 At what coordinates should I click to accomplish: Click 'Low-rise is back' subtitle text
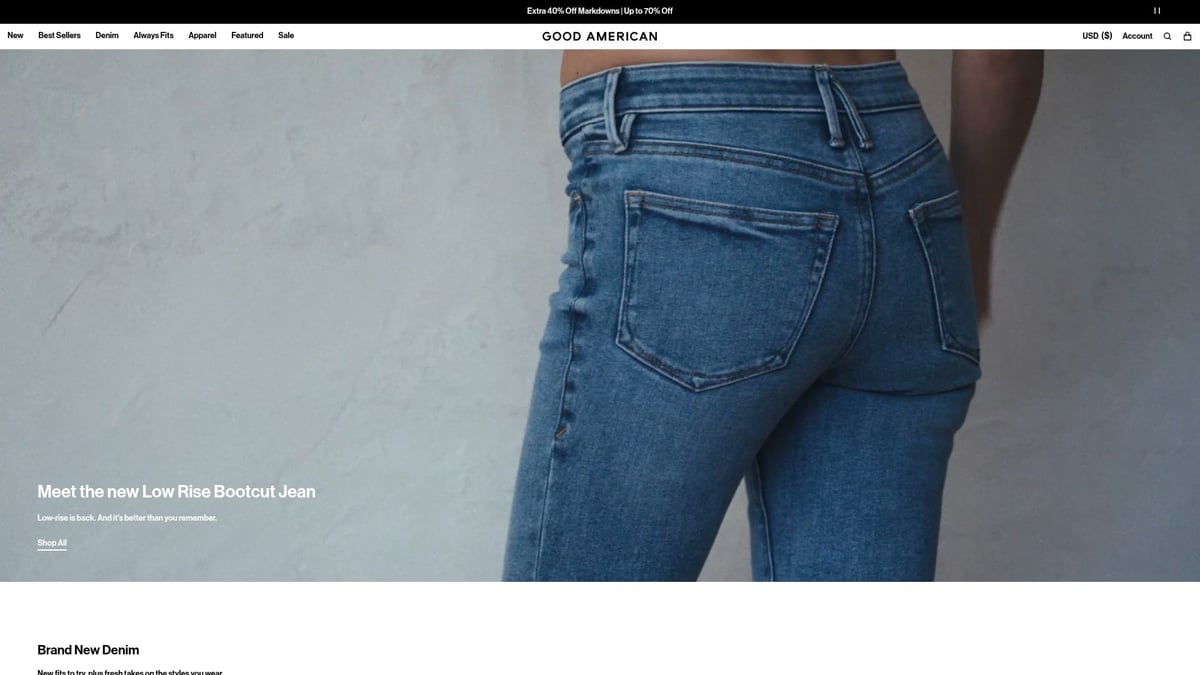click(127, 518)
